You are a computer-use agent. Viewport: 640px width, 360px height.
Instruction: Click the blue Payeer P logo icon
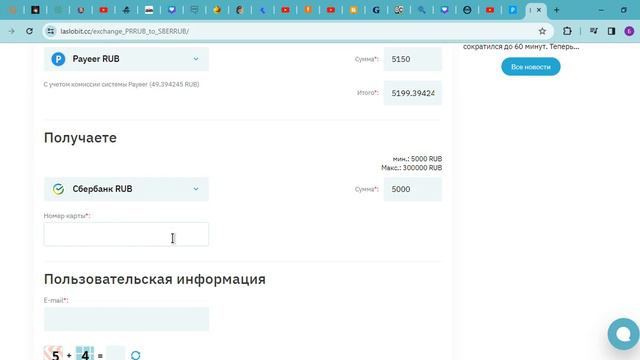pos(58,59)
